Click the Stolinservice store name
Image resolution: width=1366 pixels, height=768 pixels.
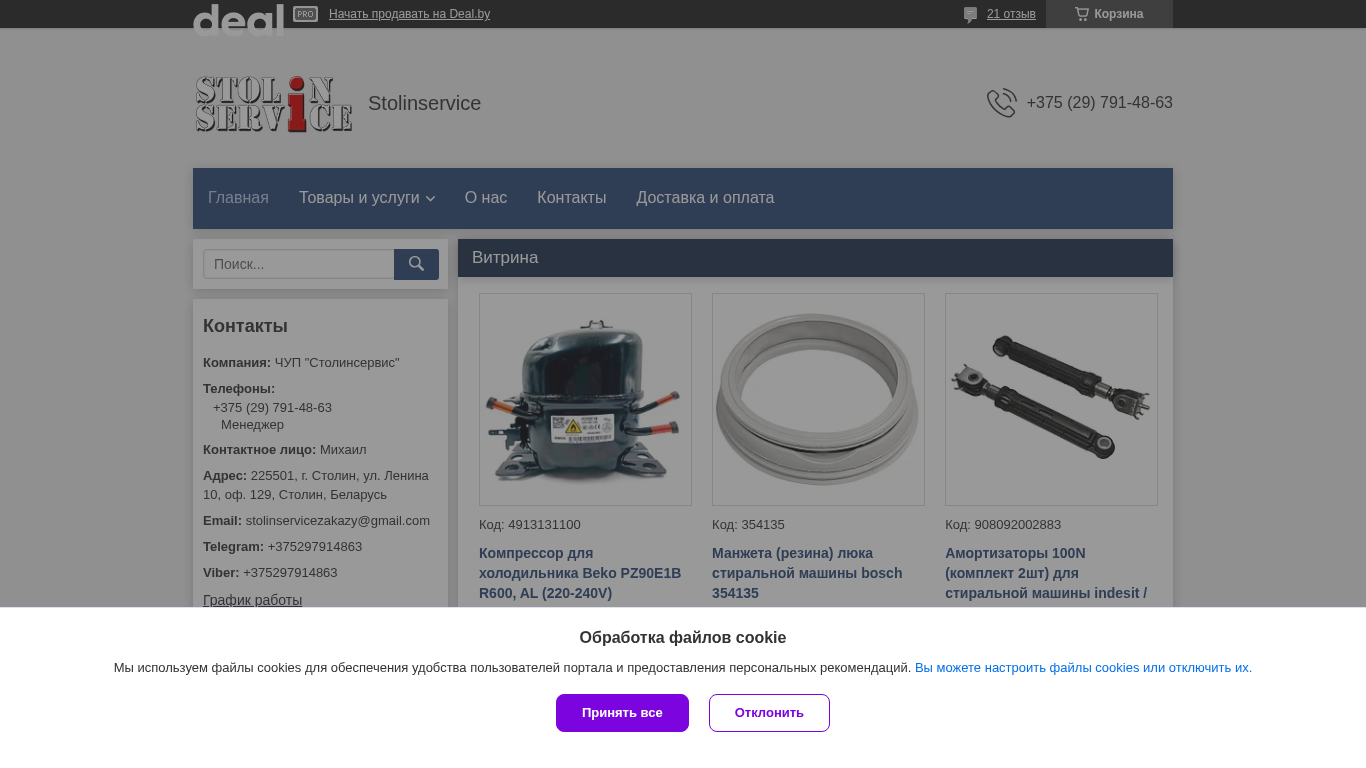click(x=424, y=103)
